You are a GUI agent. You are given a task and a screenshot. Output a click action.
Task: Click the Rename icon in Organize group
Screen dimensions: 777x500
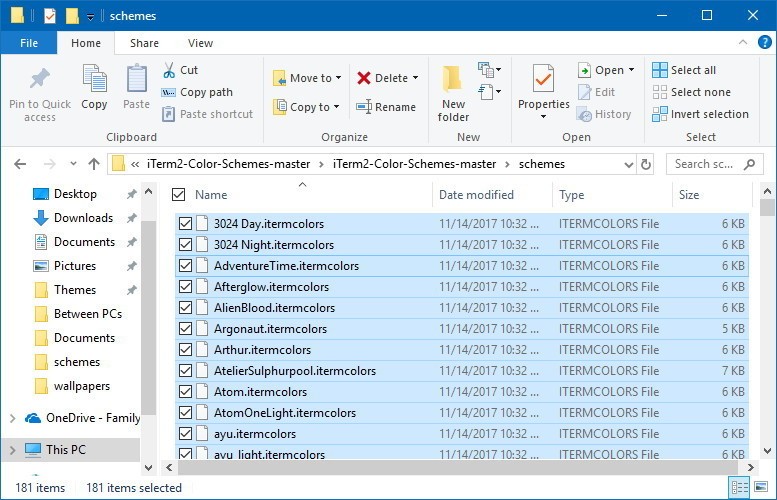364,107
